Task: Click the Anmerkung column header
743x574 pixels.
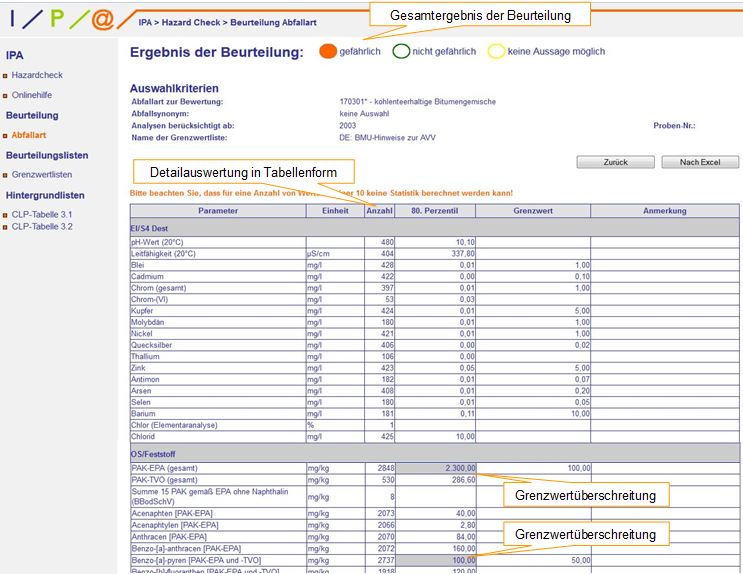Action: (665, 211)
